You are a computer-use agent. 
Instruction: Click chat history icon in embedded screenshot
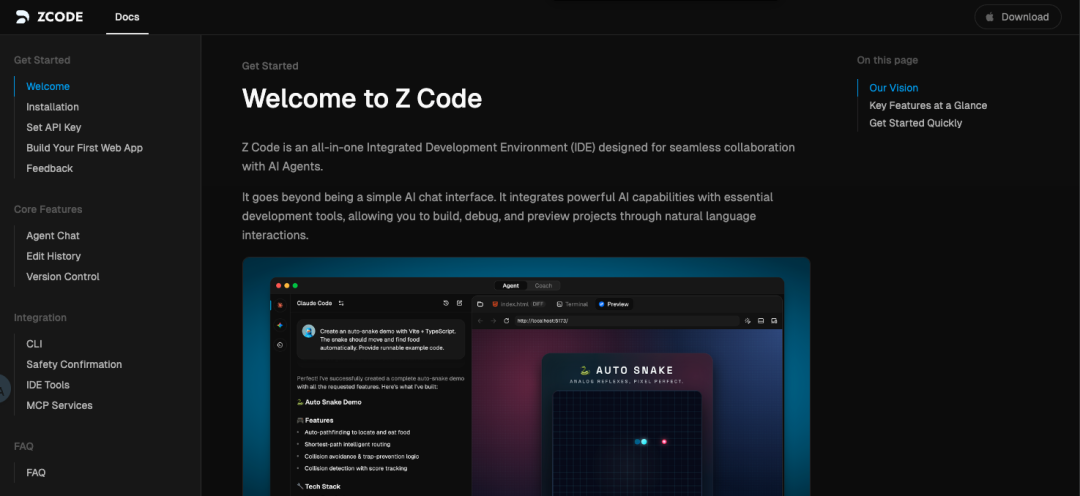446,303
